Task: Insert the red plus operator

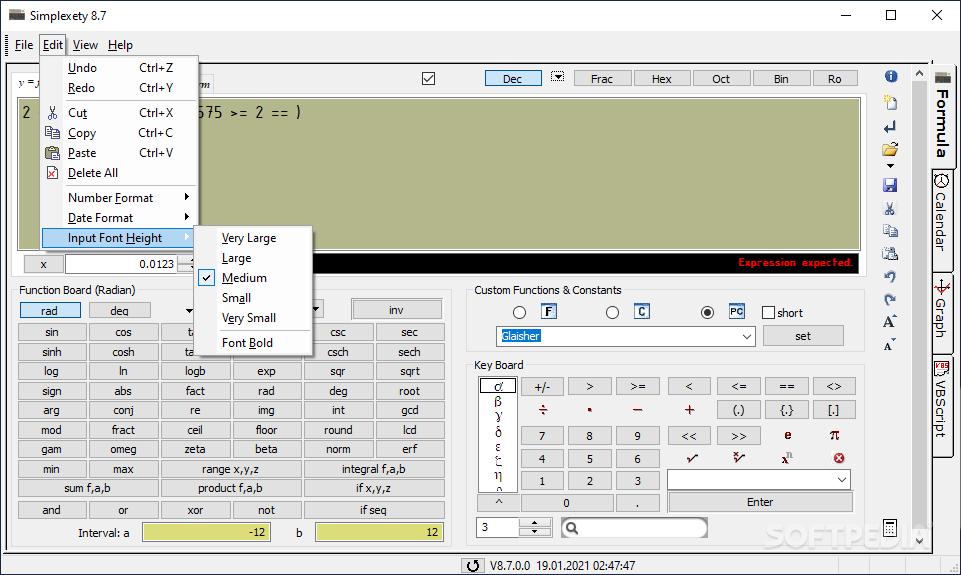Action: coord(689,409)
